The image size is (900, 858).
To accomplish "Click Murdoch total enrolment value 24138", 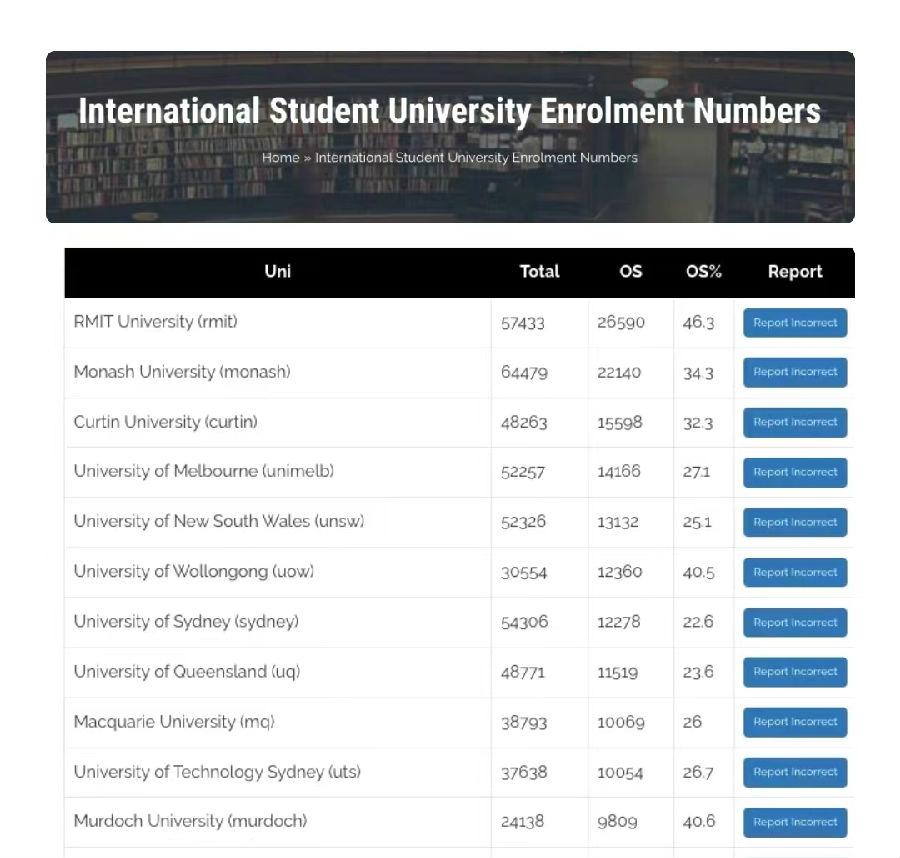I will click(522, 822).
